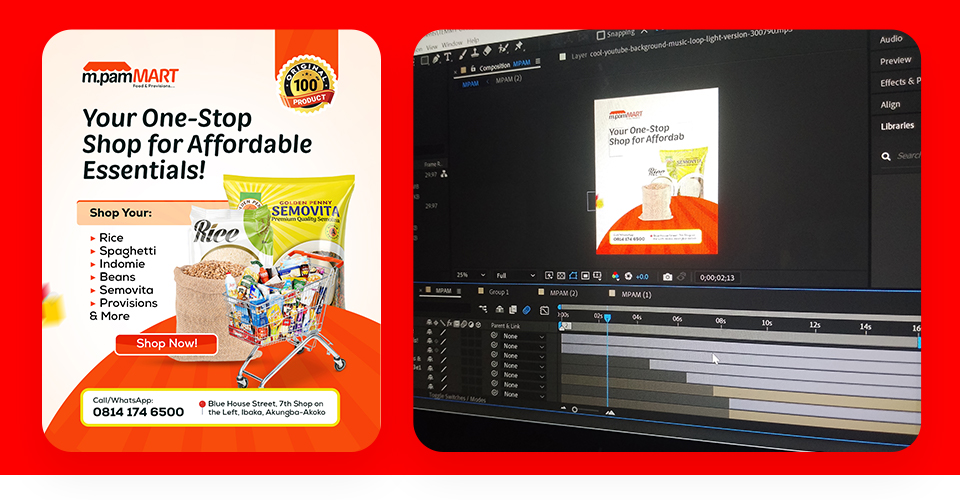Click the lock icon on Composition MPAM tab
Image resolution: width=960 pixels, height=500 pixels.
tap(473, 69)
